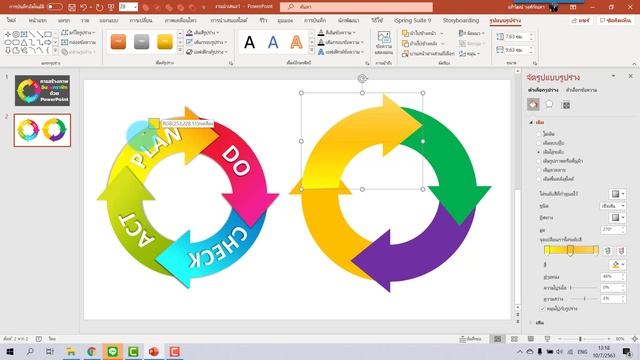Open the gradient Type dropdown
The image size is (640, 360).
613,206
